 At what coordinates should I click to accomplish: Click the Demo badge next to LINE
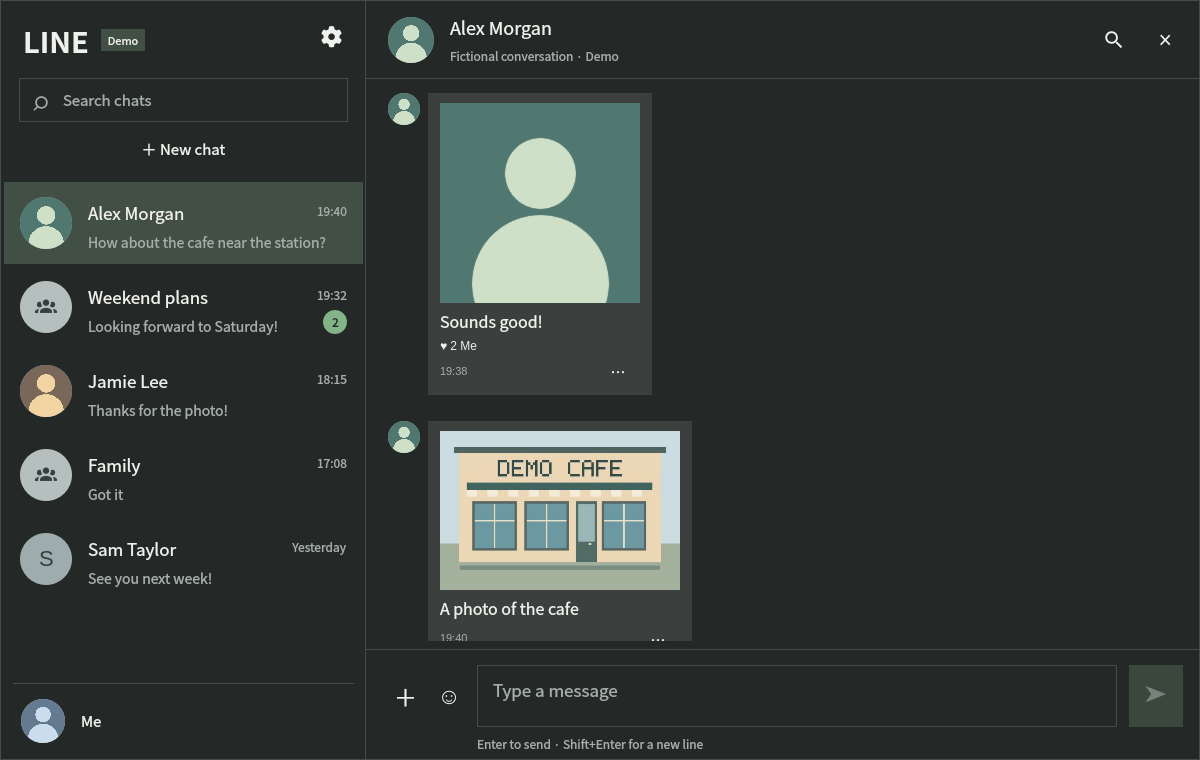[123, 41]
